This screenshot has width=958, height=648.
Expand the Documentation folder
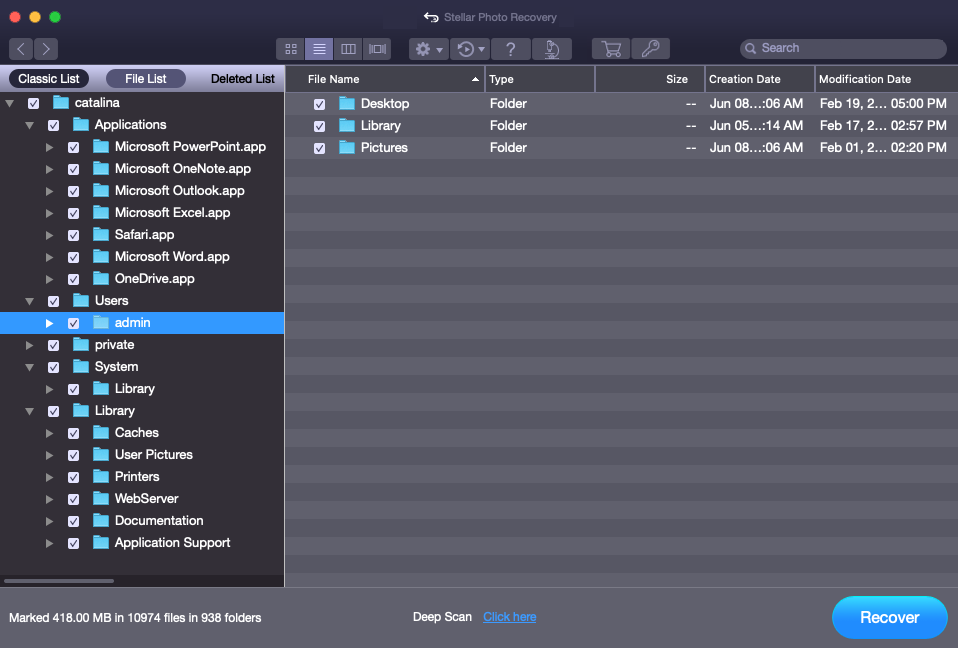(49, 521)
